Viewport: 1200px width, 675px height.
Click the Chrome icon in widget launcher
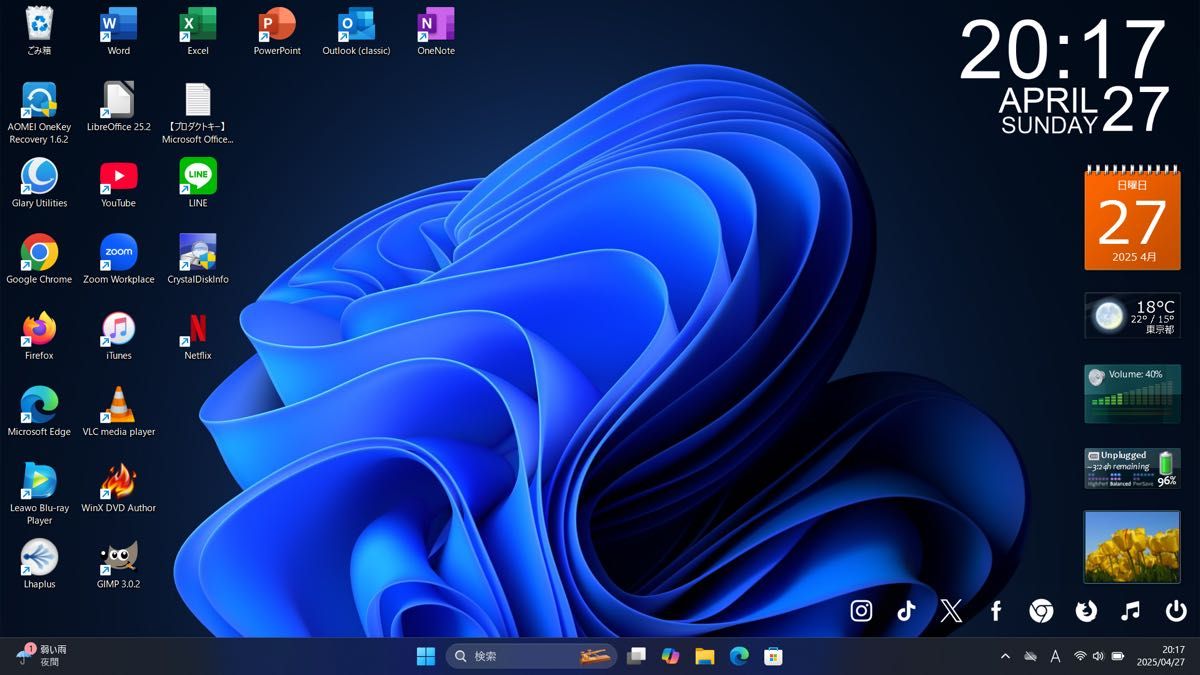point(1041,611)
